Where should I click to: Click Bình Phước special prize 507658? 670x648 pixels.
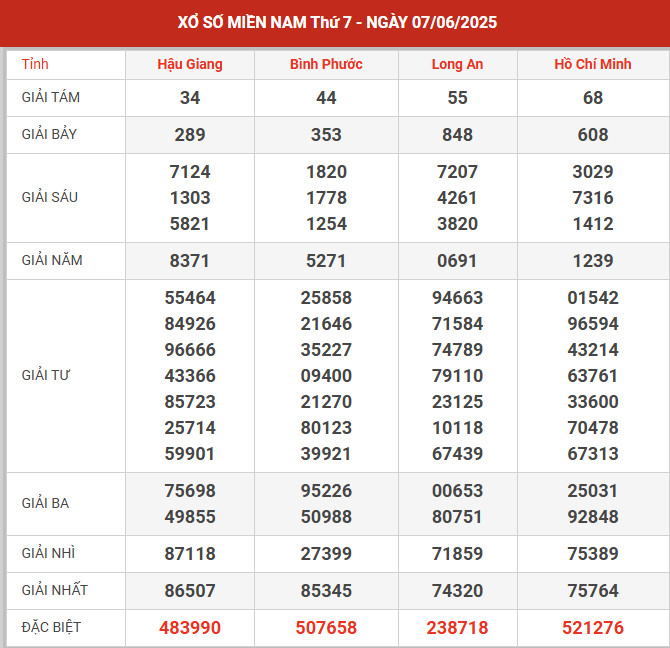[326, 627]
